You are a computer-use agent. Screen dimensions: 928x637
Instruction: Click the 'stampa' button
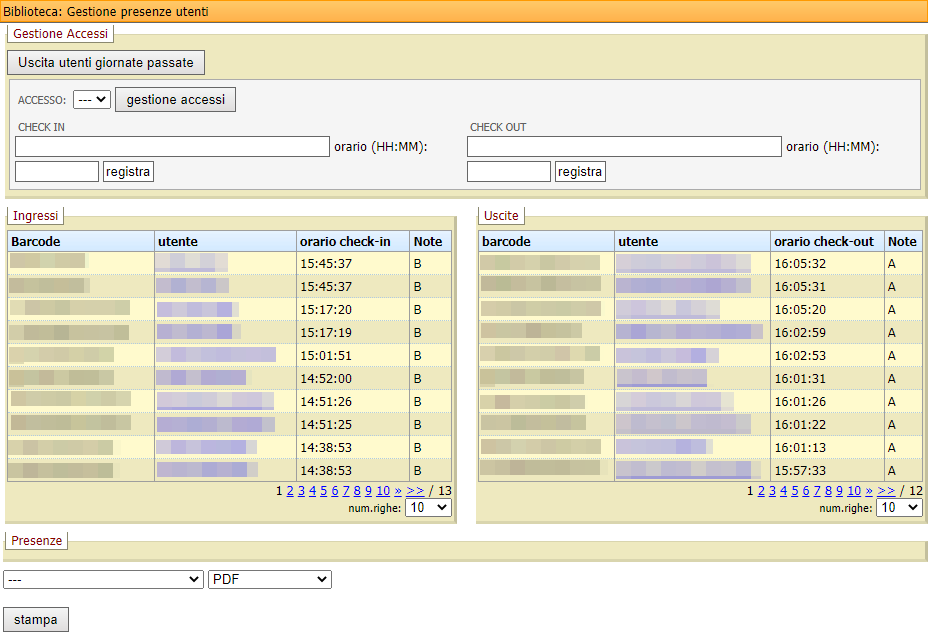(36, 620)
